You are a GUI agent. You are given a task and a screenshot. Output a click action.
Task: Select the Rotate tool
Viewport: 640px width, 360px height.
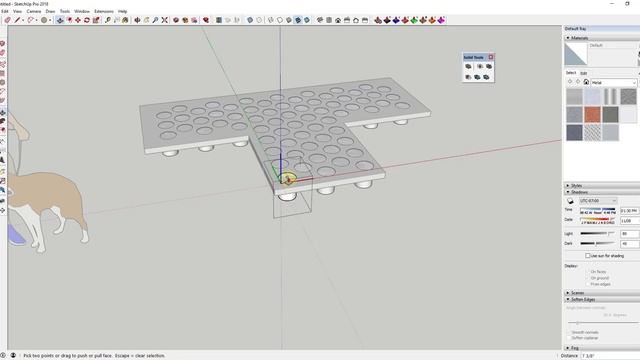tap(87, 20)
